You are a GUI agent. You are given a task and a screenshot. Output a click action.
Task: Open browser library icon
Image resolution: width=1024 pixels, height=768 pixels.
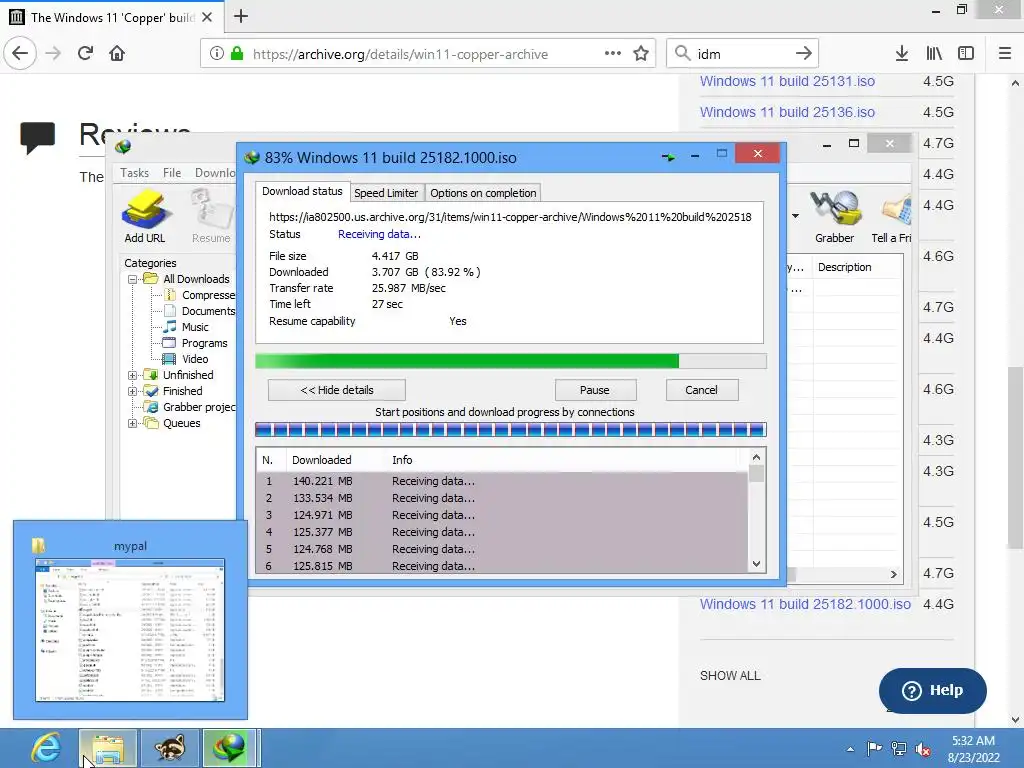(934, 54)
